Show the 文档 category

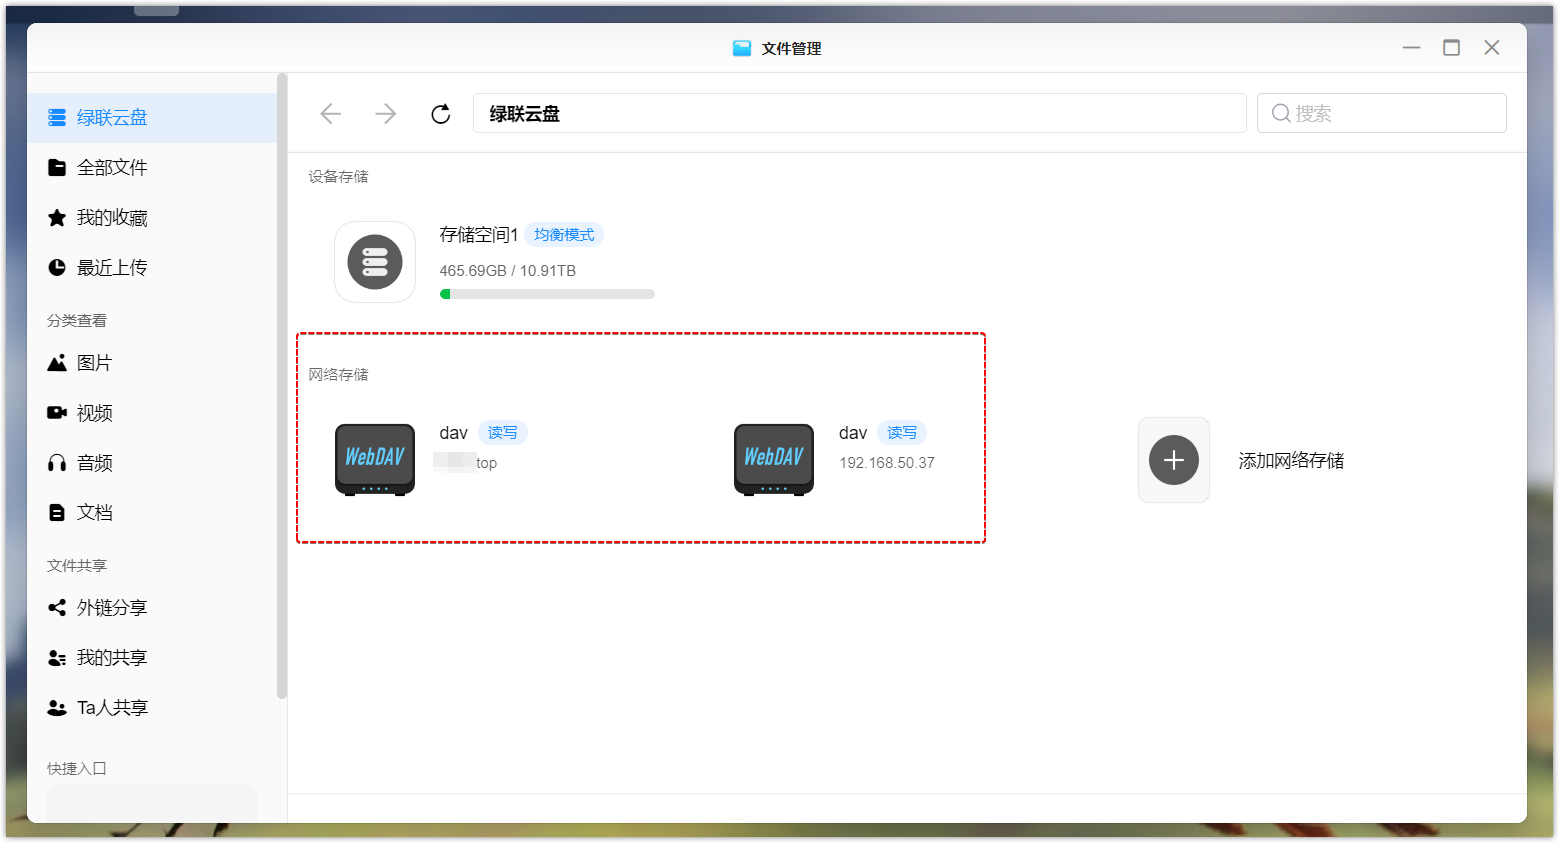(x=152, y=512)
